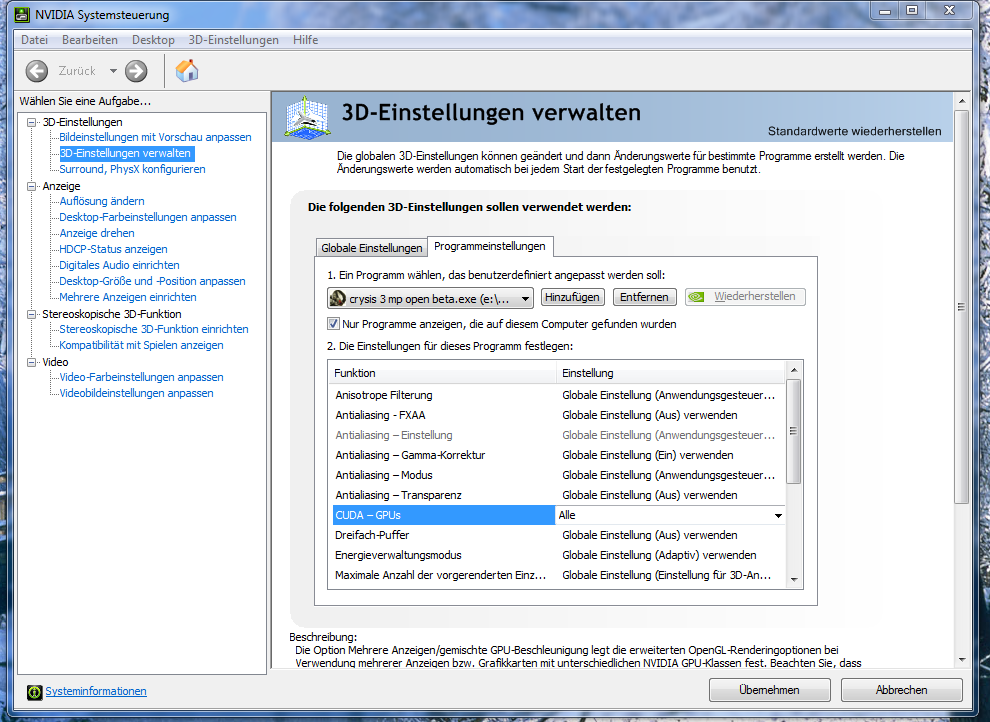The height and width of the screenshot is (722, 990).
Task: Click main panel scroll-down arrow
Action: (961, 660)
